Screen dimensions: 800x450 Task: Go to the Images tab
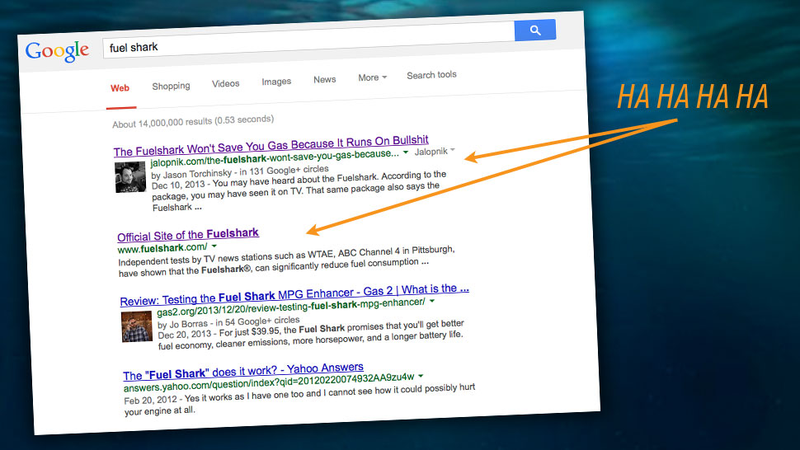tap(276, 81)
